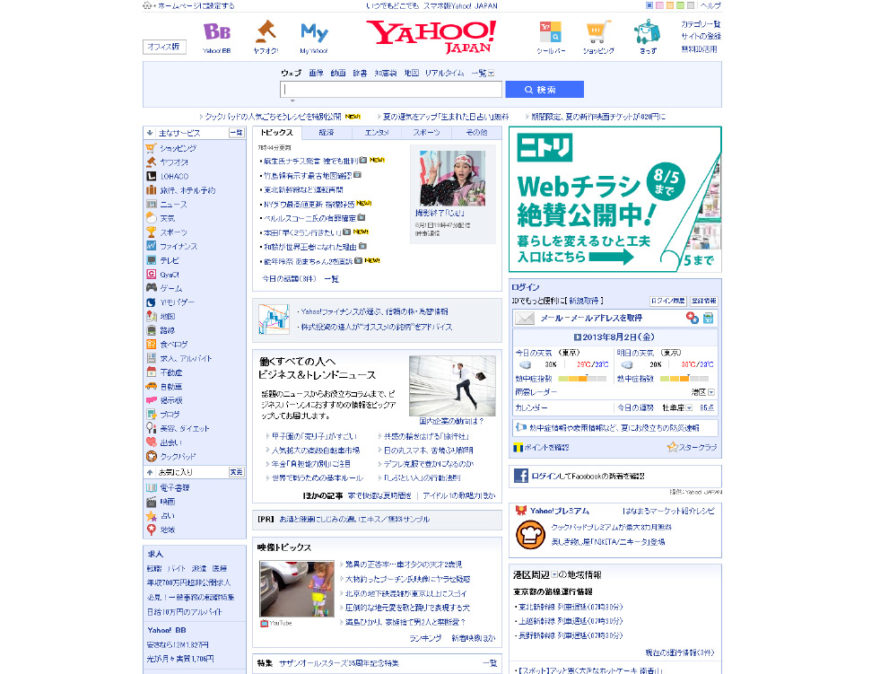Select the その他 news tab

click(x=476, y=132)
